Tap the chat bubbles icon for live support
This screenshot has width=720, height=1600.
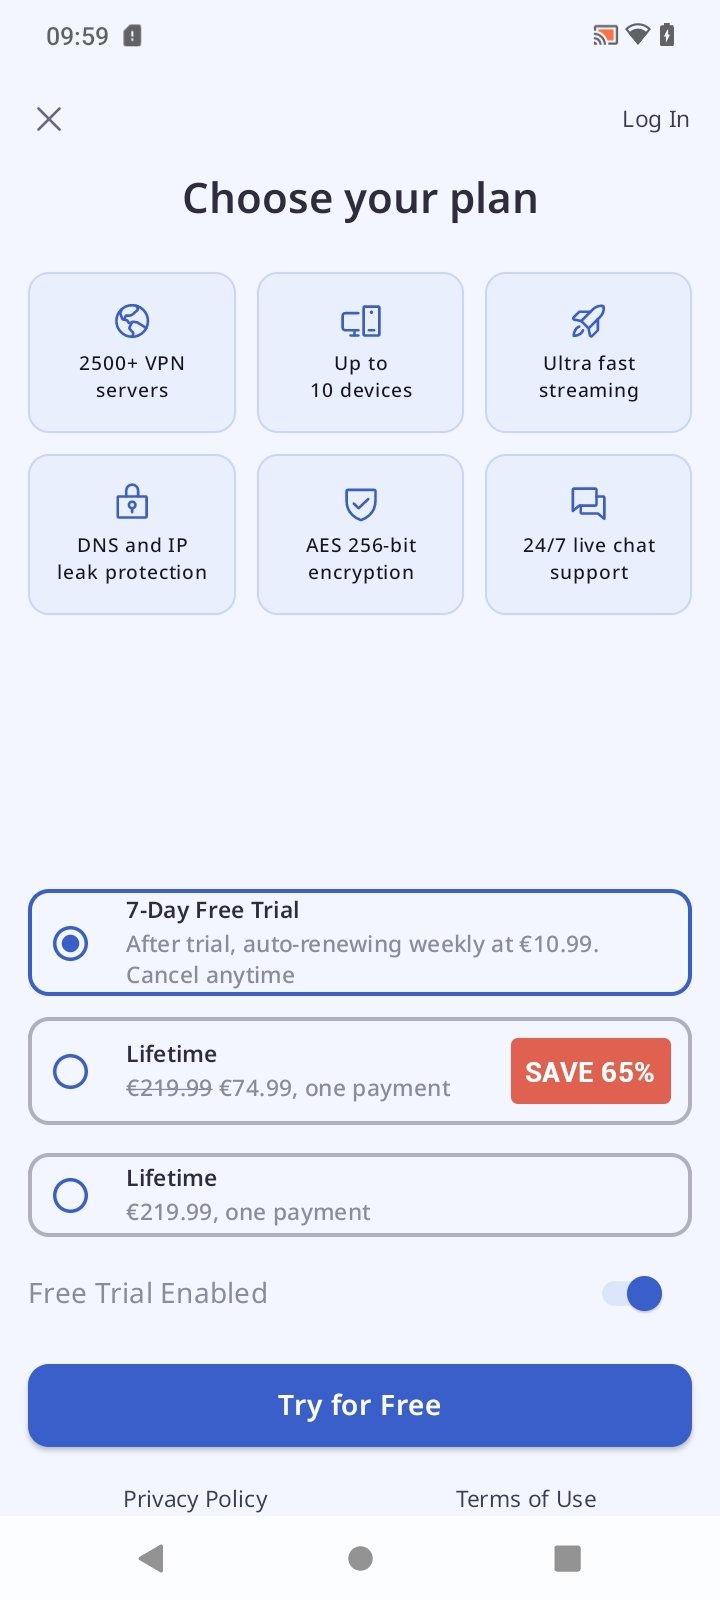[588, 503]
